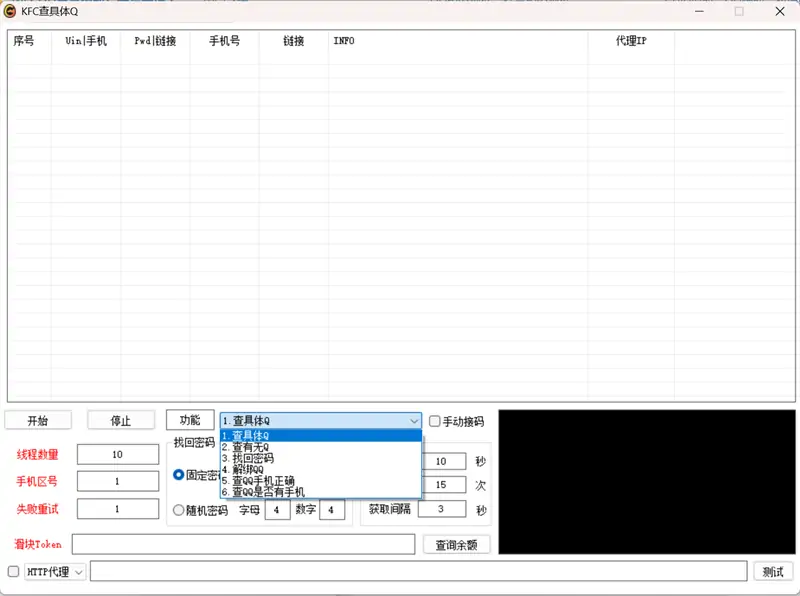Screen dimensions: 800x596
Task: Click the 代理IP column header
Action: 630,41
